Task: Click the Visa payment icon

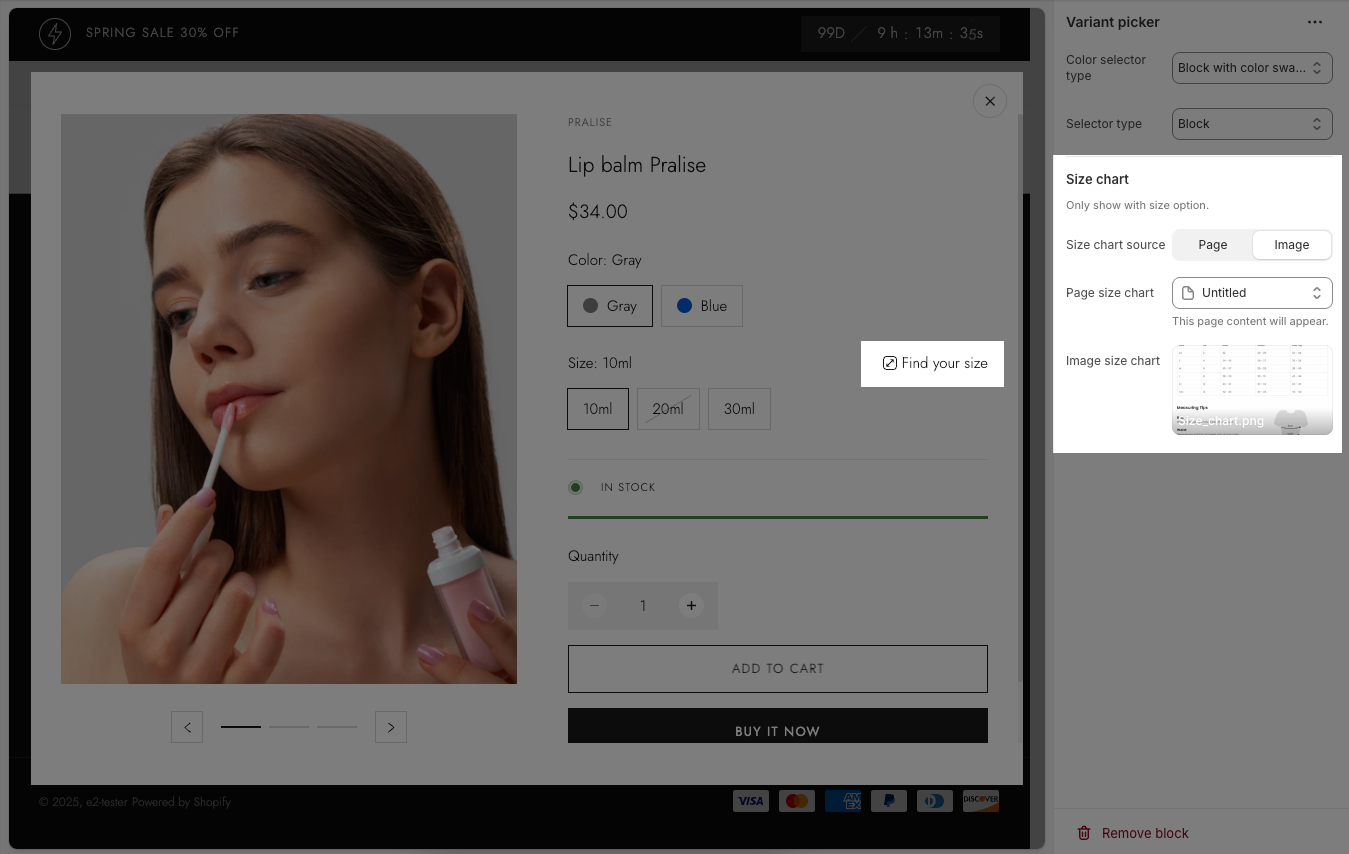Action: (x=750, y=801)
